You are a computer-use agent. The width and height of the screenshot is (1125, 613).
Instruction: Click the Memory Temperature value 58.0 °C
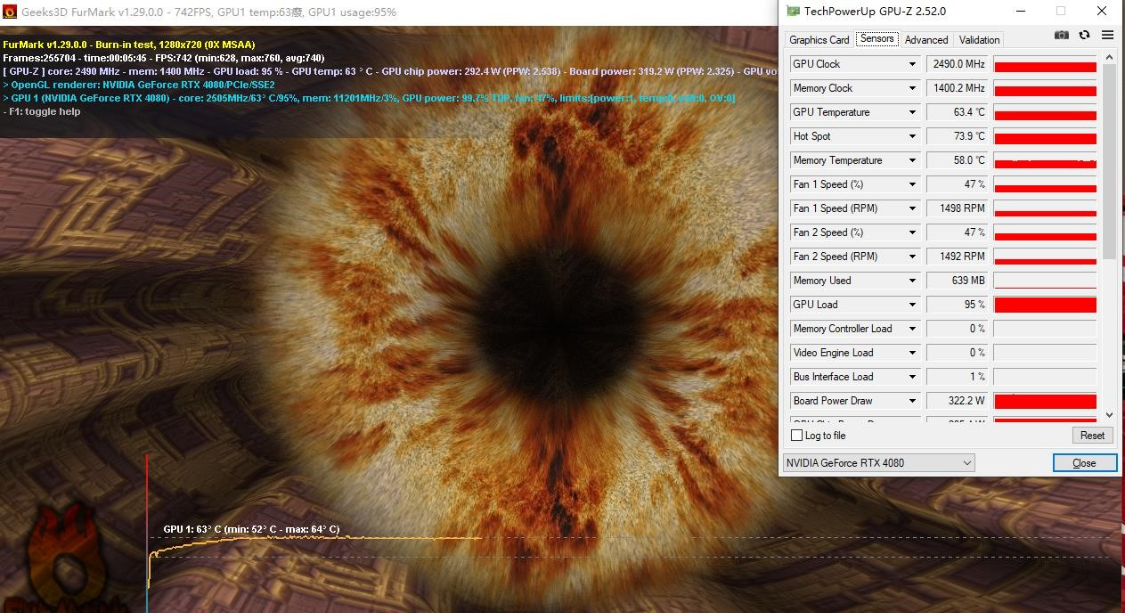[957, 160]
